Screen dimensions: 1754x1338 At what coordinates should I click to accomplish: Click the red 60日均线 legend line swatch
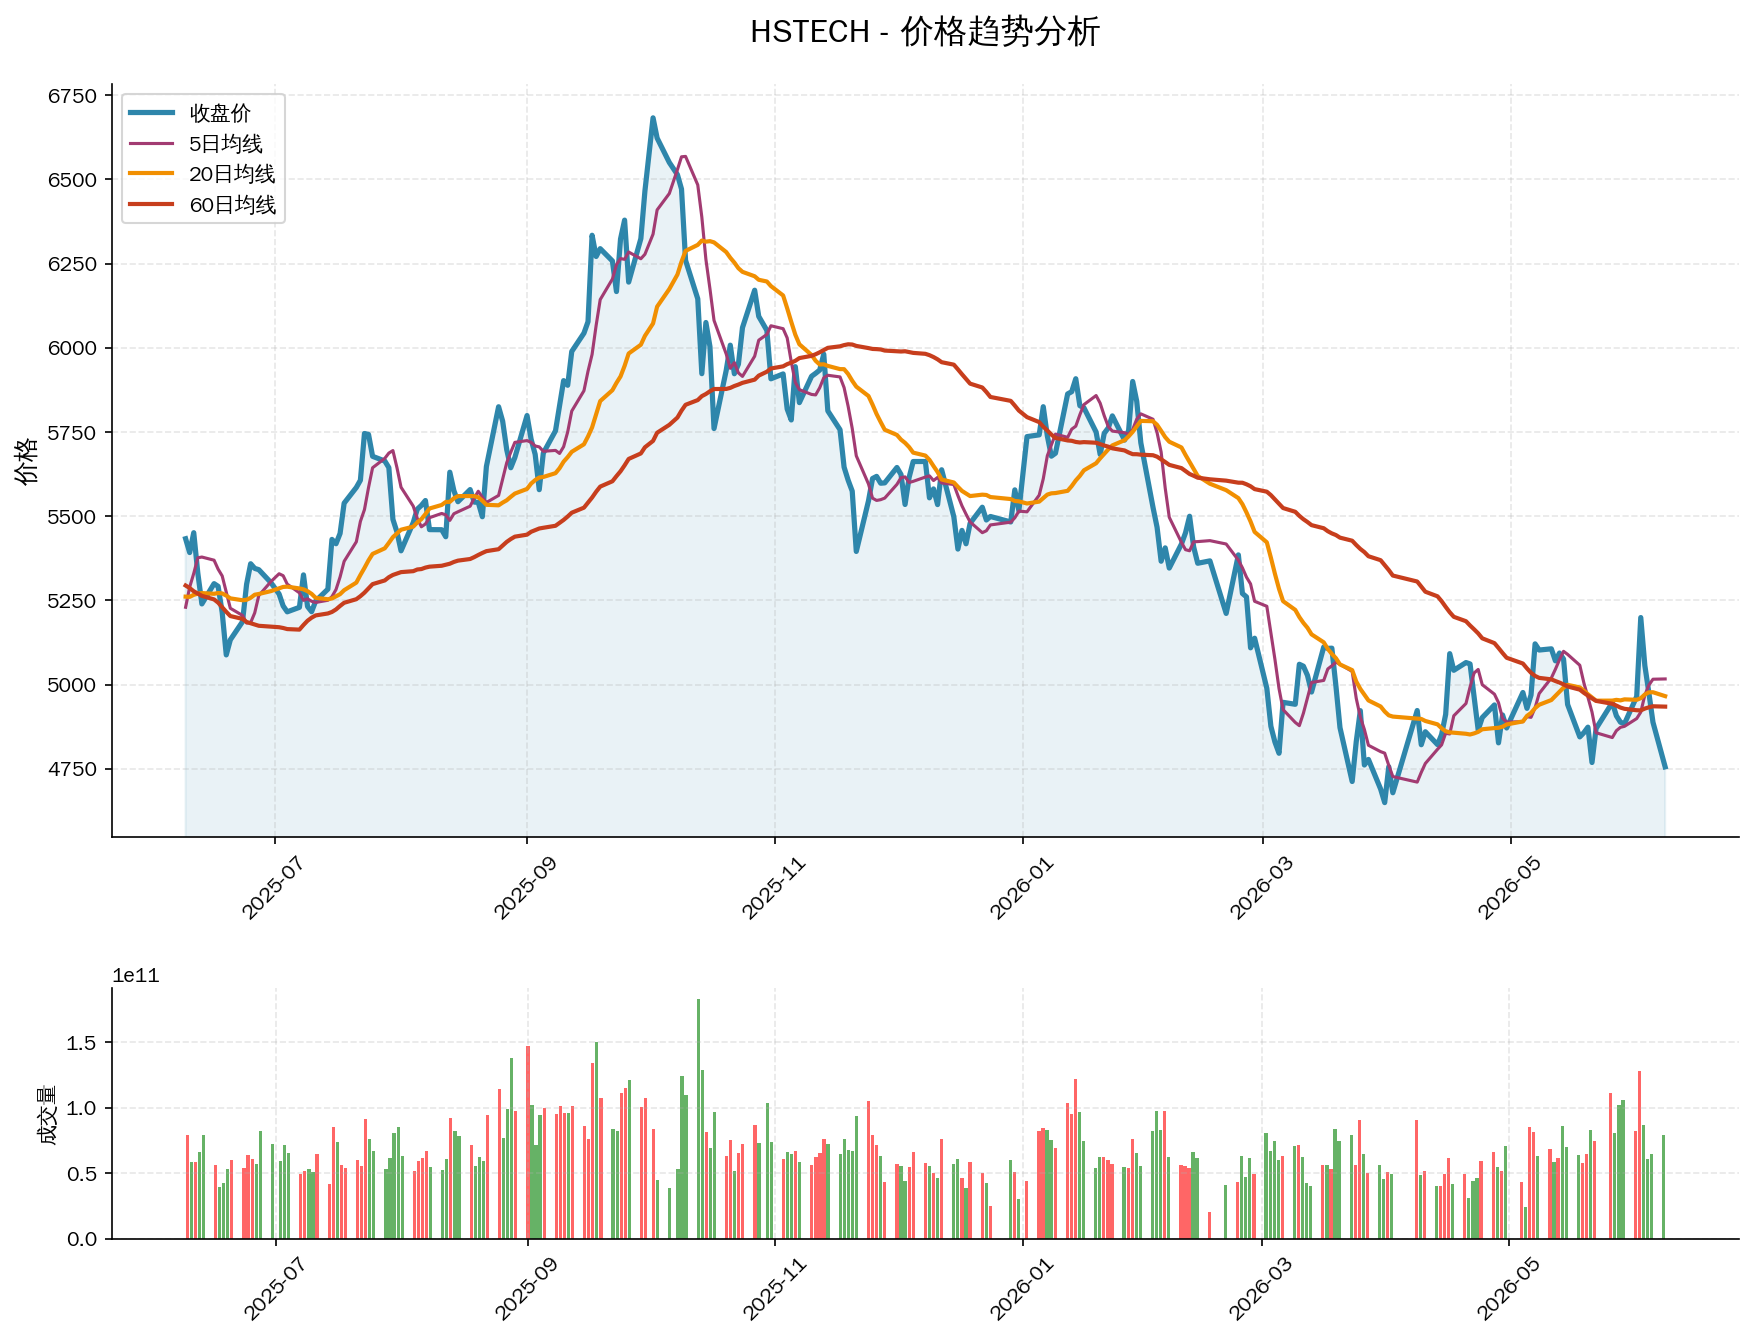pos(152,205)
